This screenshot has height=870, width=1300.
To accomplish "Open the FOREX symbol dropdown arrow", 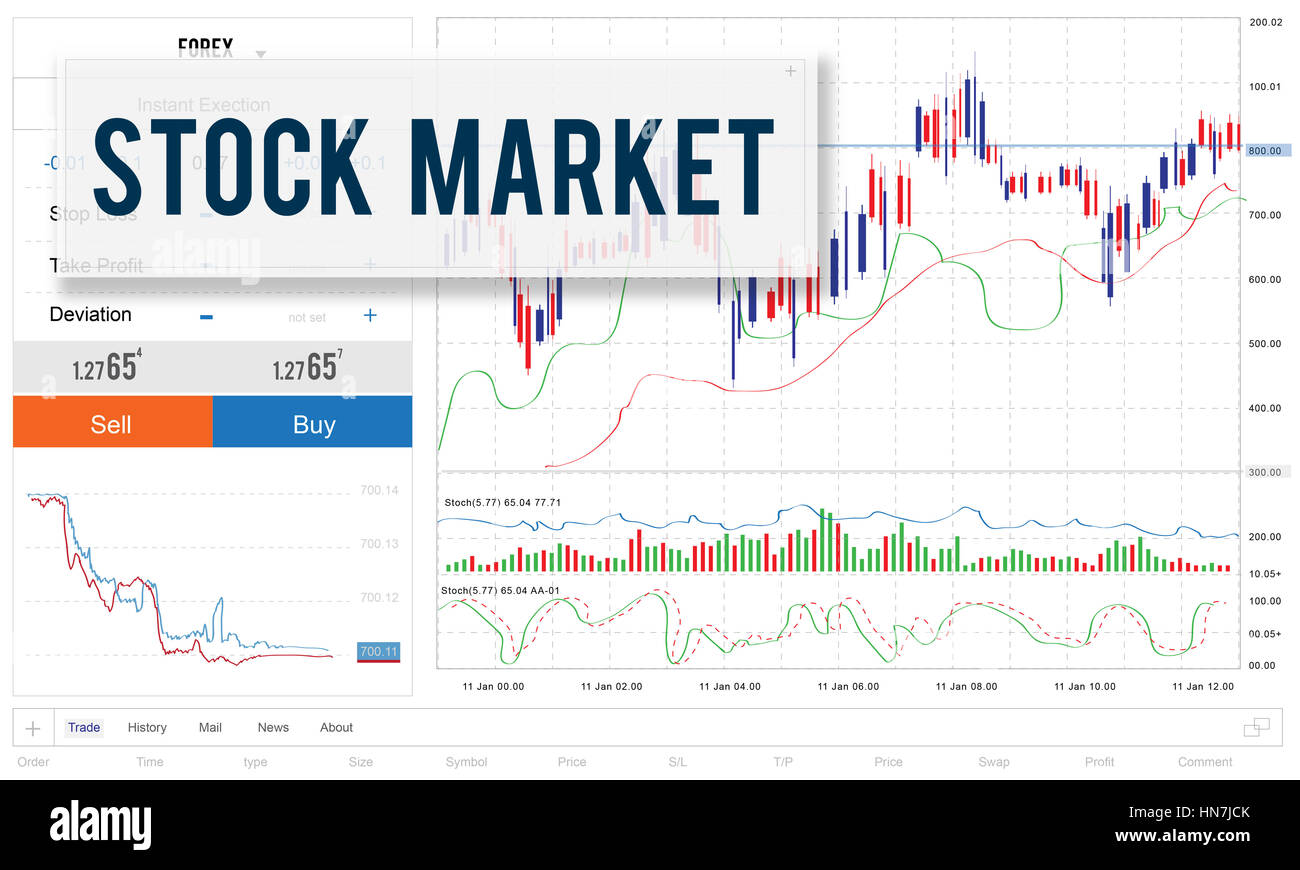I will [261, 54].
